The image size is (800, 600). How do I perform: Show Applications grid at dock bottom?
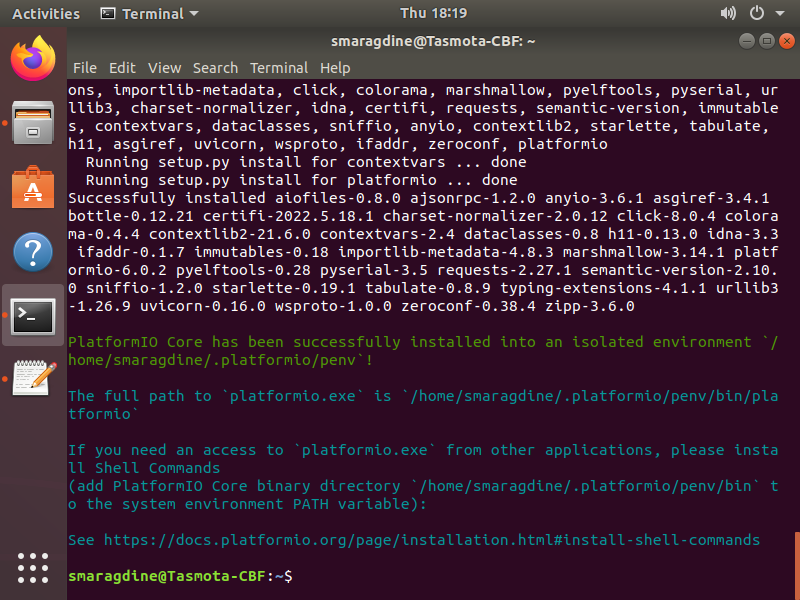click(33, 568)
